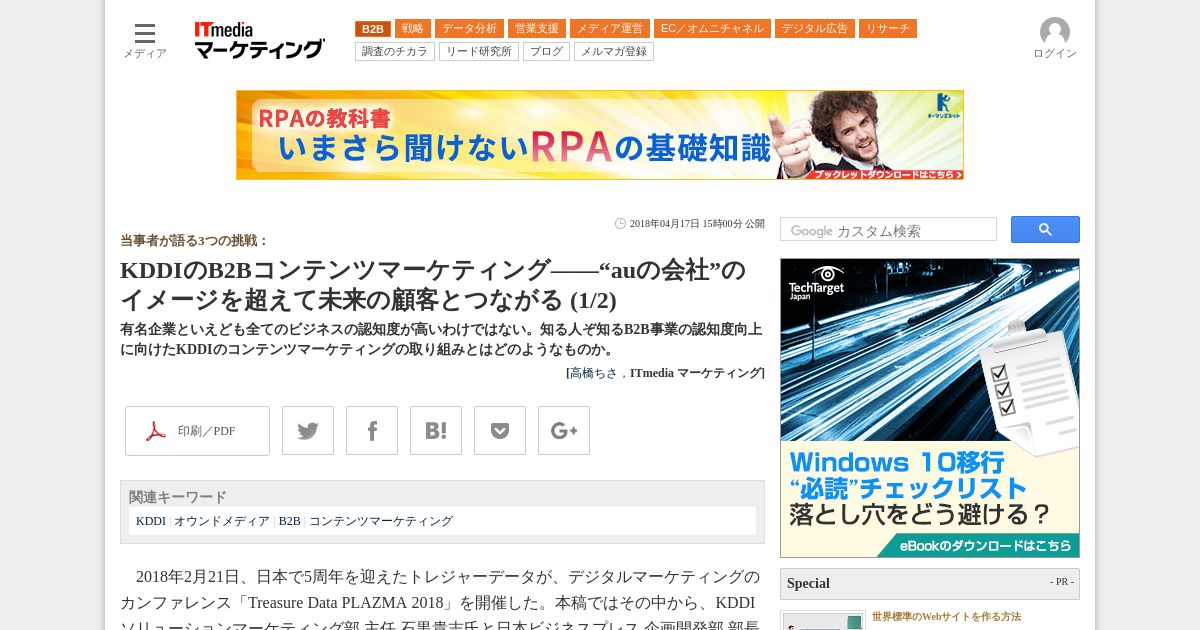Click the RPAの教科書 banner ad
The image size is (1200, 630).
(600, 135)
